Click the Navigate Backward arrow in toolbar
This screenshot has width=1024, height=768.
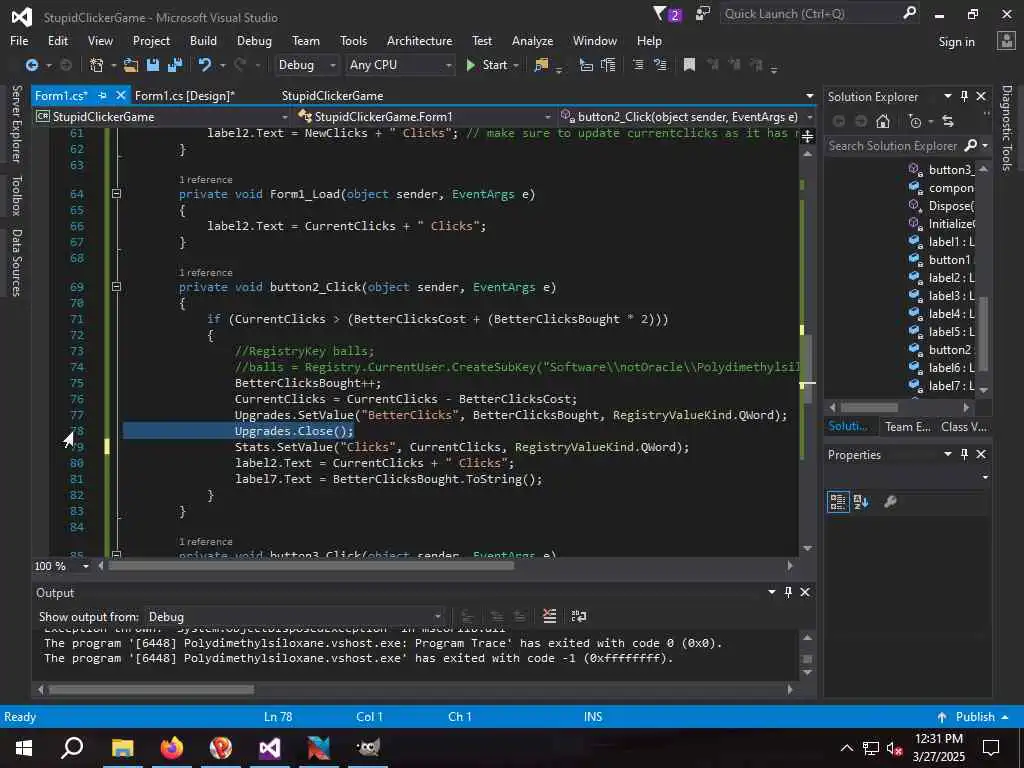point(31,65)
